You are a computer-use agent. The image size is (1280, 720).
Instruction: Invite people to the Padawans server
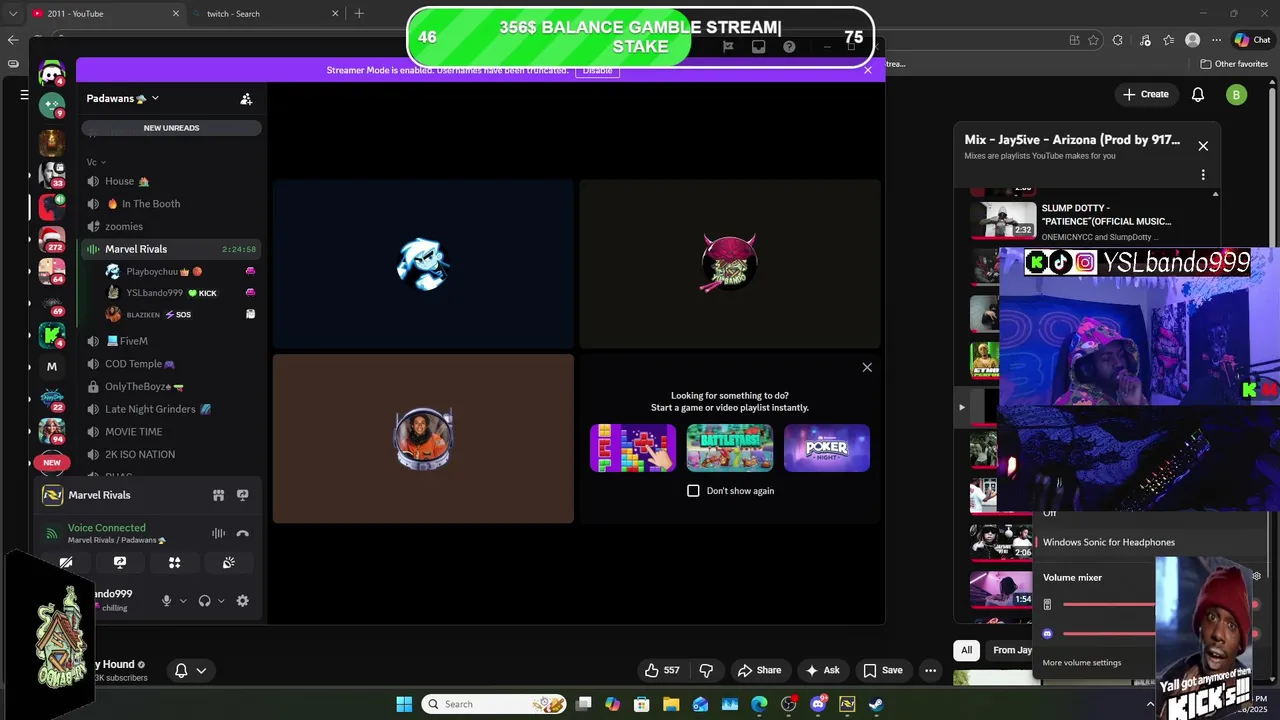point(246,99)
